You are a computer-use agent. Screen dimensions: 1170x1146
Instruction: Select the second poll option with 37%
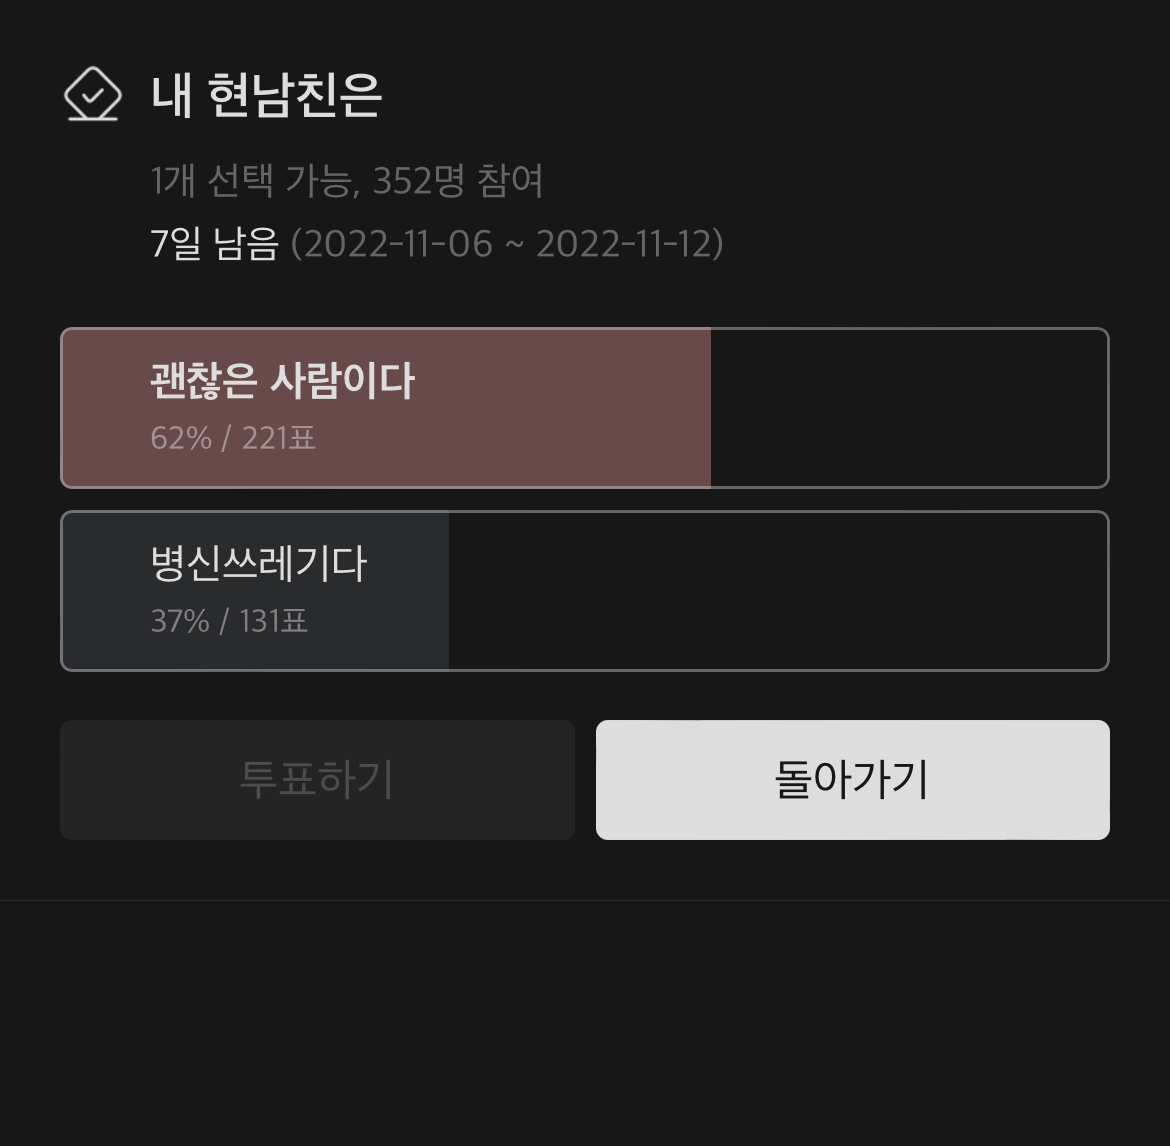click(259, 564)
